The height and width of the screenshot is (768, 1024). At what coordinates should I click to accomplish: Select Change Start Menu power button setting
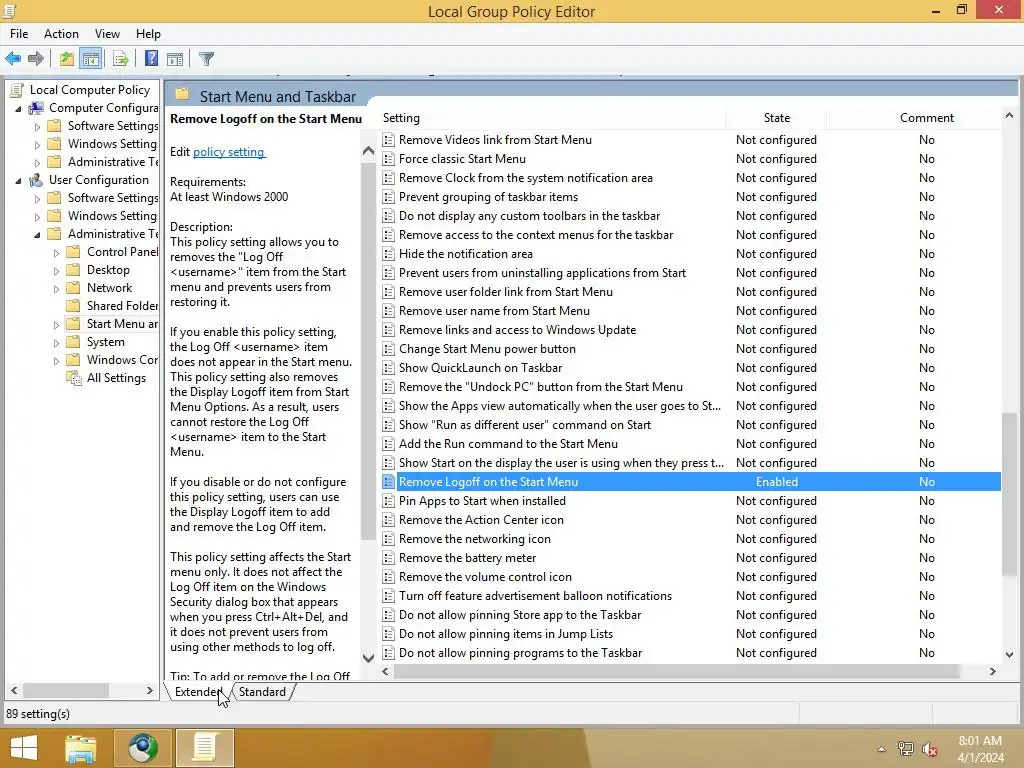pos(487,349)
